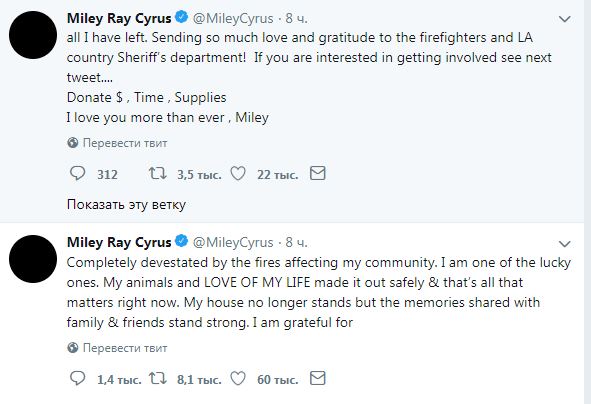Like the tweet with 60 тыс. likes

pyautogui.click(x=238, y=378)
